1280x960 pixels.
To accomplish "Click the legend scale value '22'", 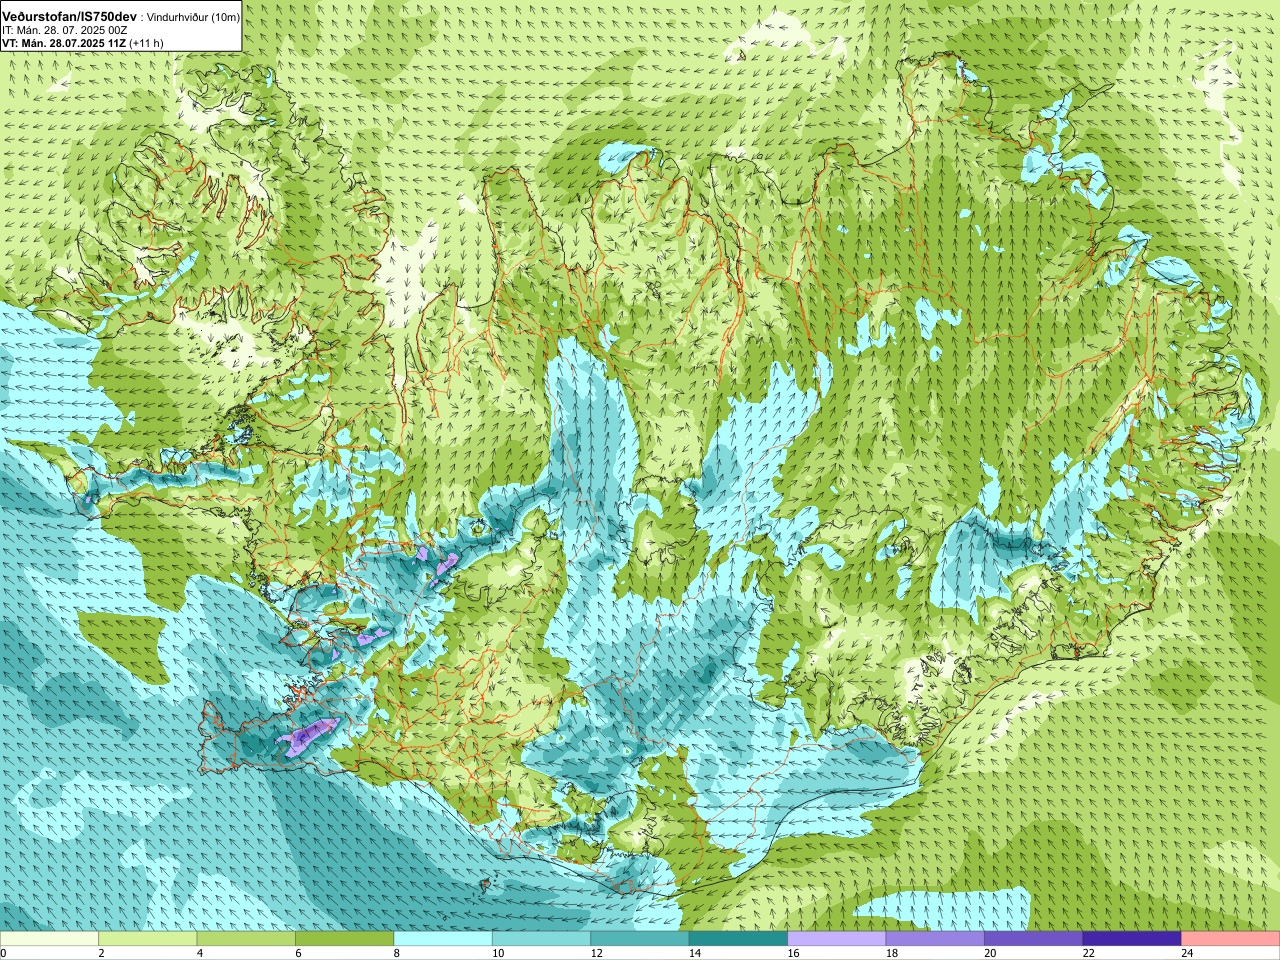I will coord(1088,953).
